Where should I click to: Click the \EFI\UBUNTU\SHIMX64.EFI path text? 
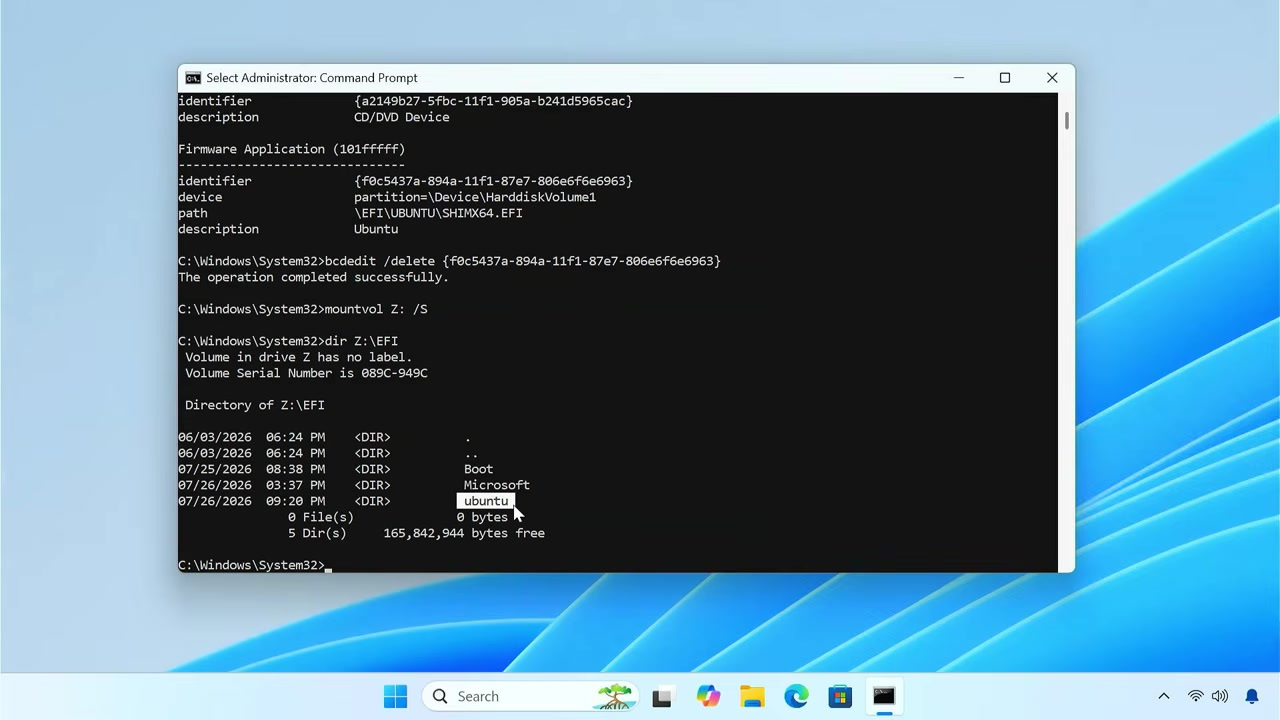(438, 213)
